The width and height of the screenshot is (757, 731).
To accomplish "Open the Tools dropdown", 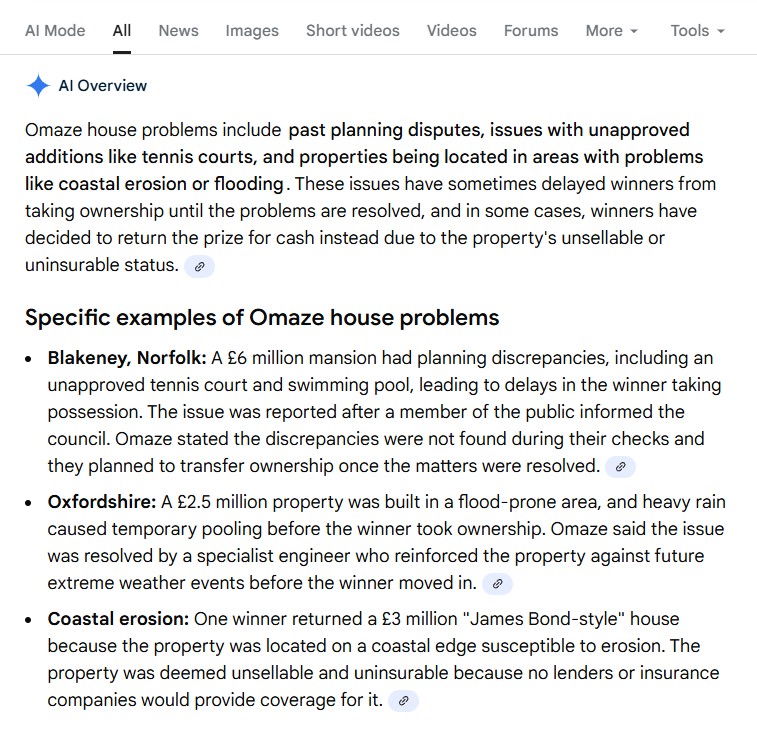I will (697, 30).
